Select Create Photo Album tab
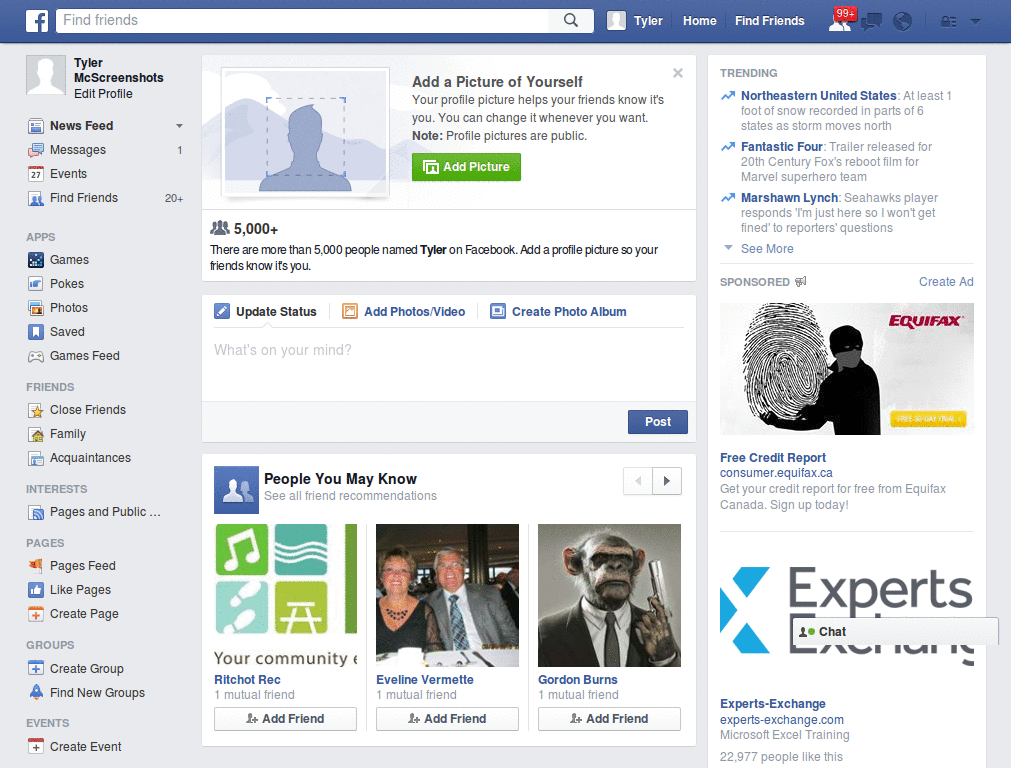Image resolution: width=1024 pixels, height=768 pixels. 558,312
